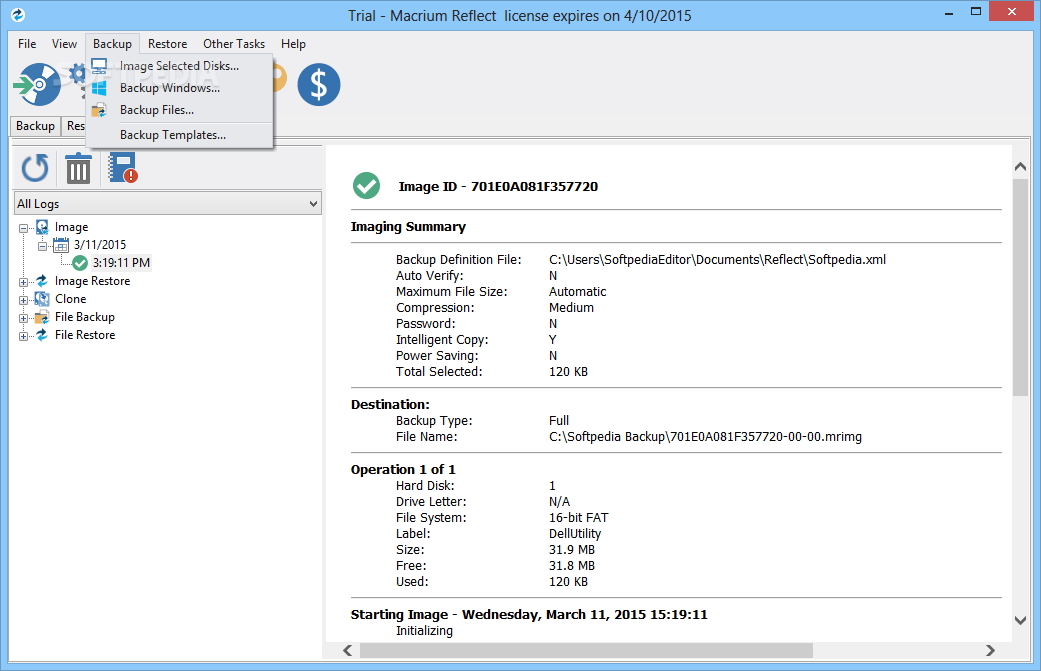Screen dimensions: 1041x671
Task: Click the File Restore node icon
Action: pyautogui.click(x=42, y=335)
